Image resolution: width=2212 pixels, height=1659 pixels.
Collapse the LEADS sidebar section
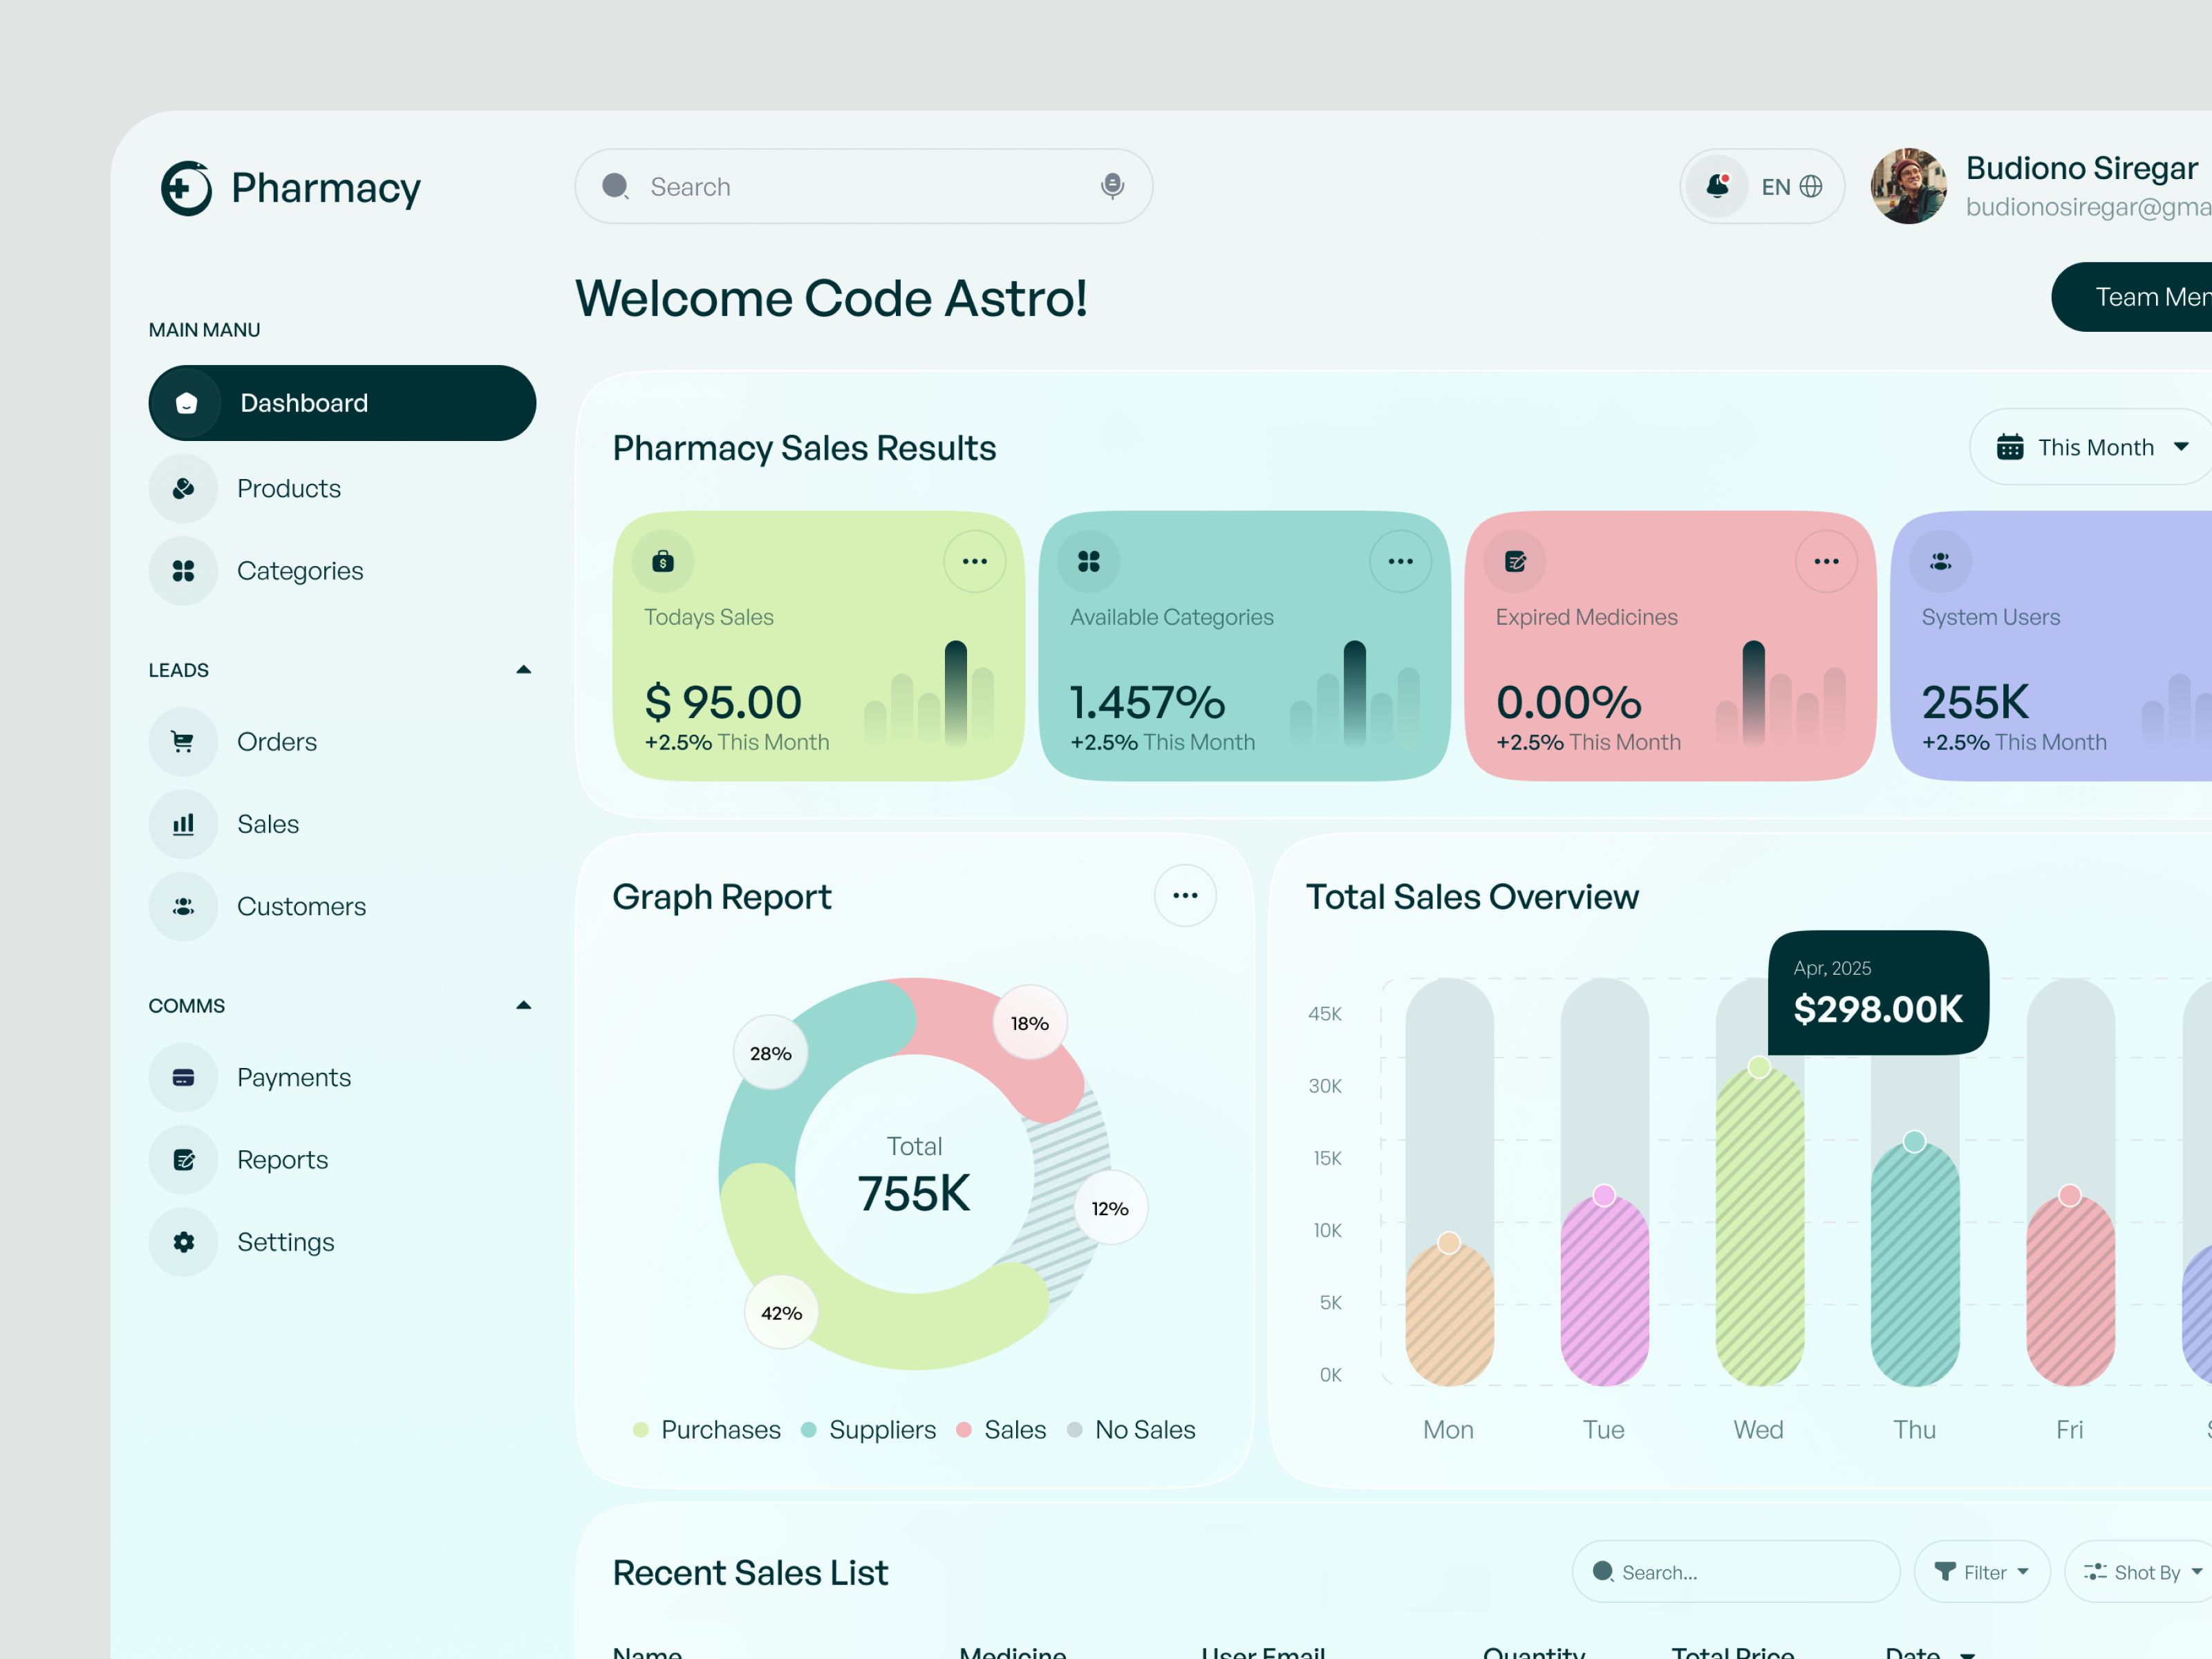coord(524,669)
